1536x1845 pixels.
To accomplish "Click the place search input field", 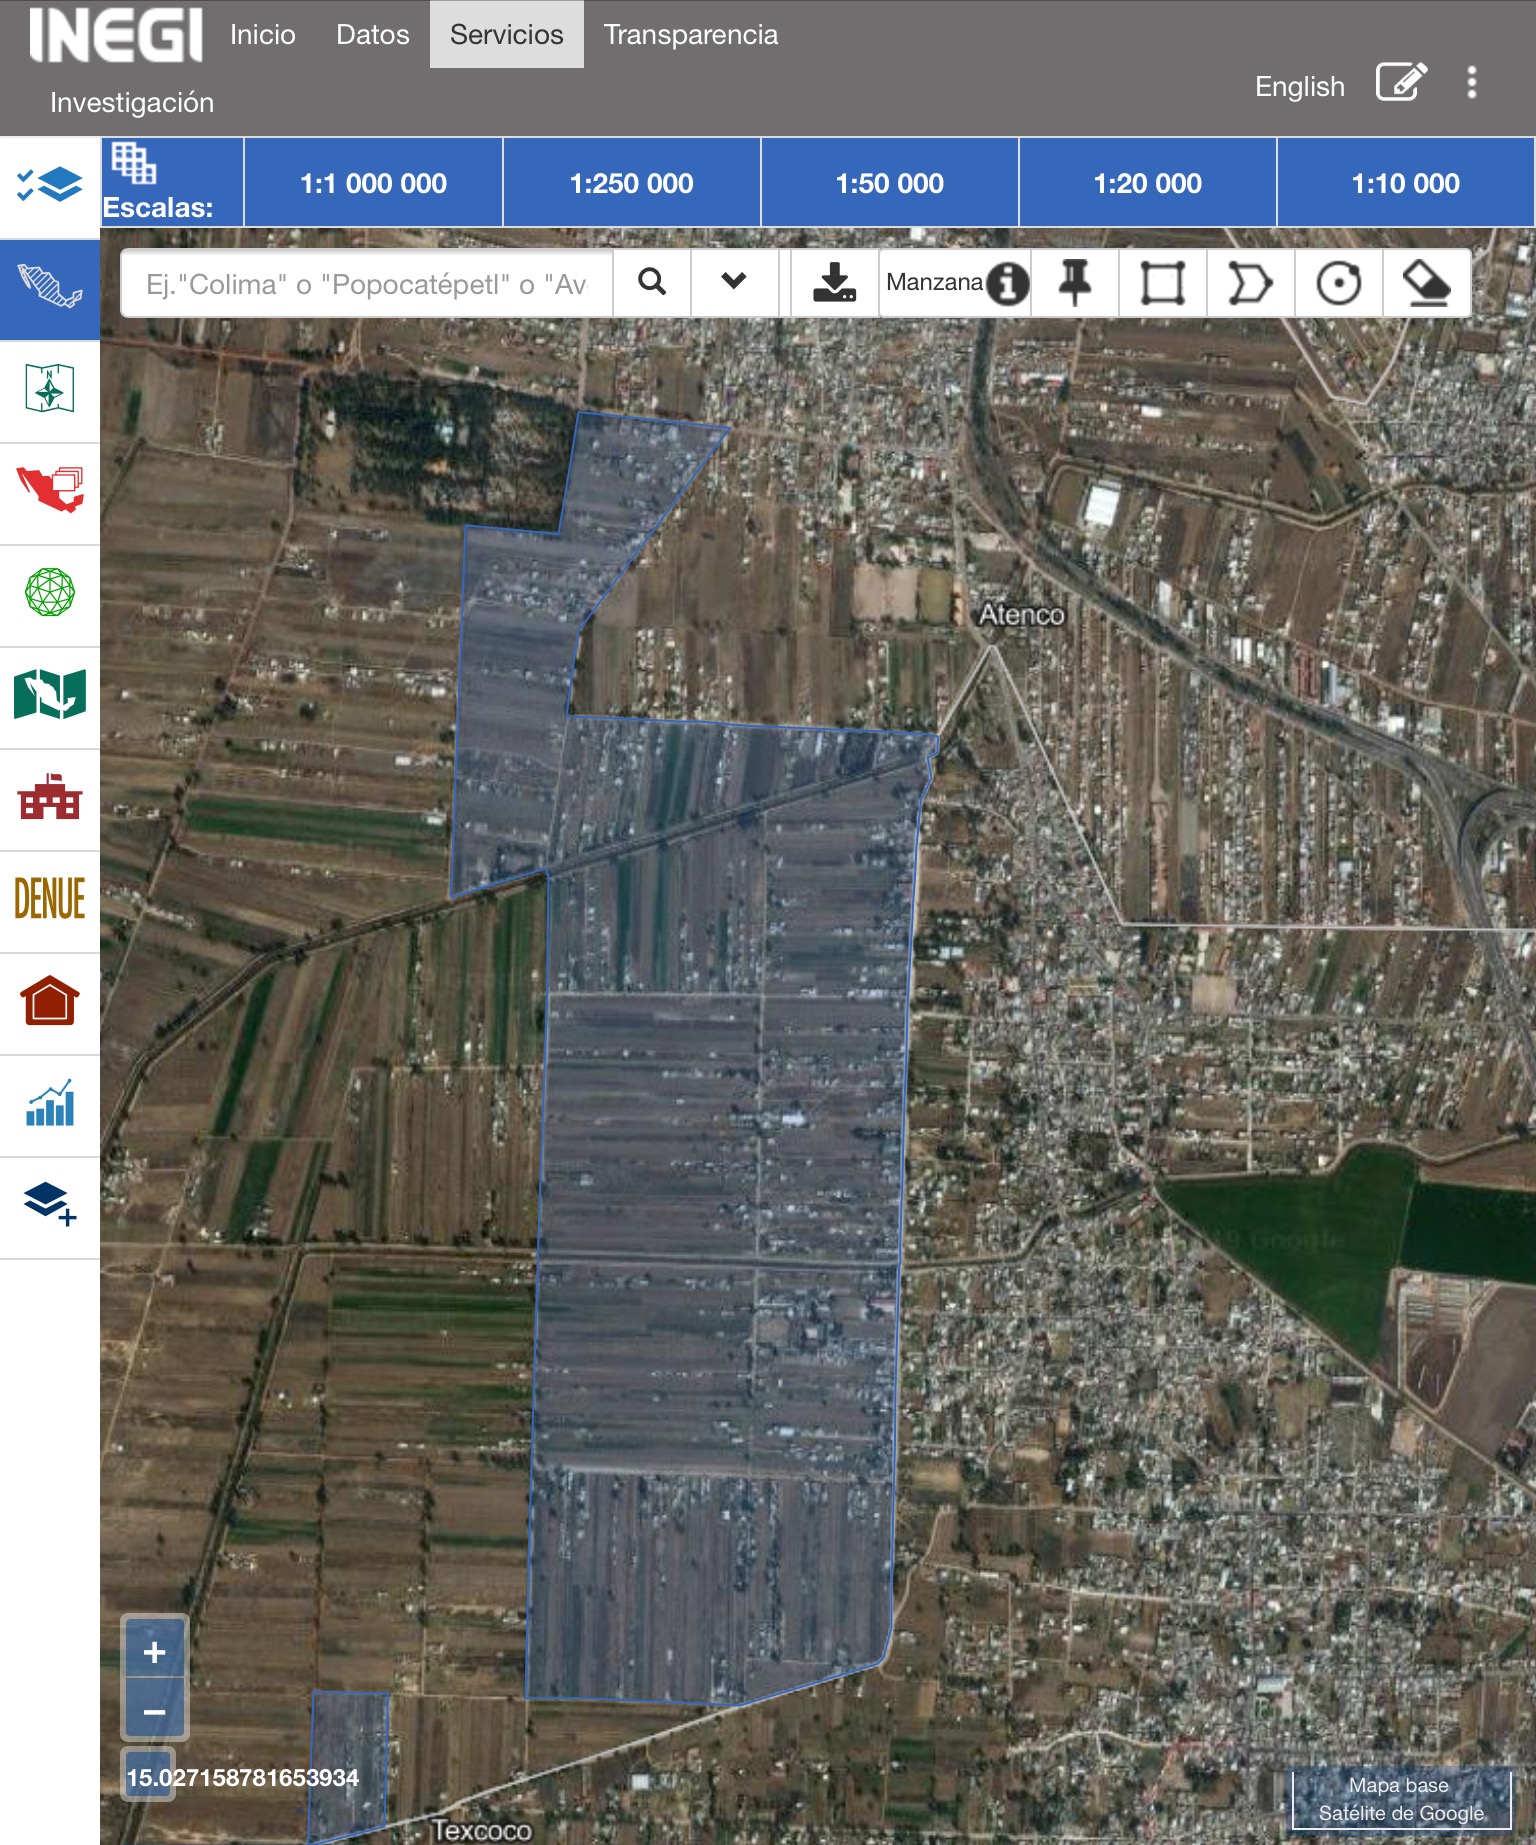I will pyautogui.click(x=366, y=284).
